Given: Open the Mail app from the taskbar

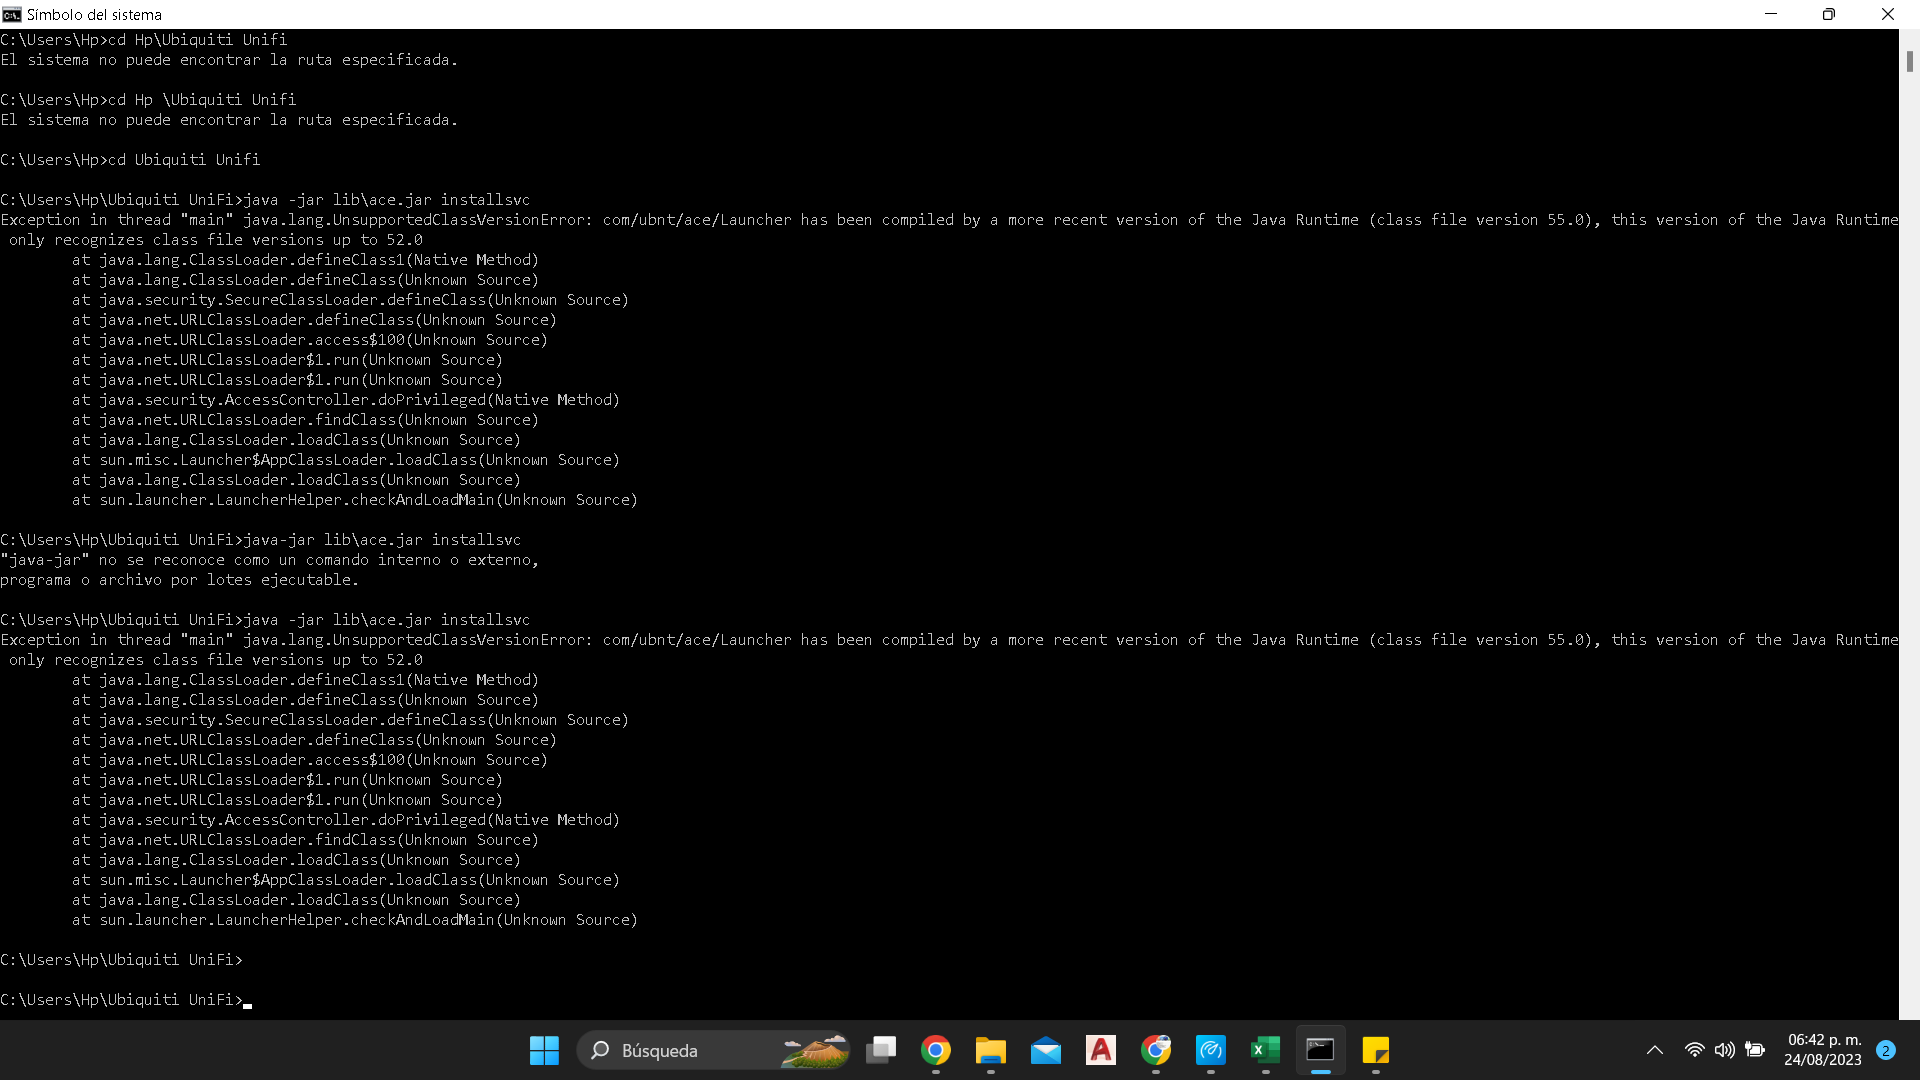Looking at the screenshot, I should pyautogui.click(x=1046, y=1050).
